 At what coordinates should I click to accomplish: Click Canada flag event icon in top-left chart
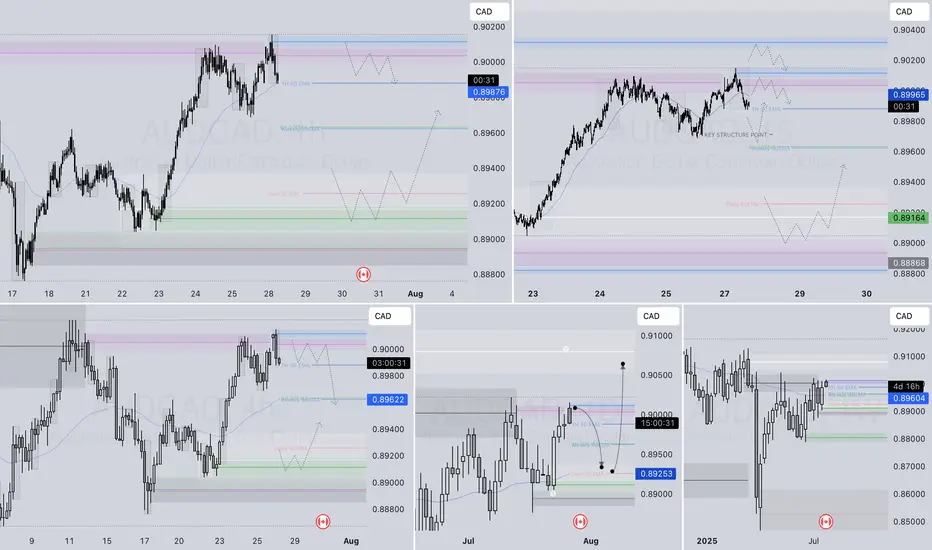pyautogui.click(x=363, y=274)
